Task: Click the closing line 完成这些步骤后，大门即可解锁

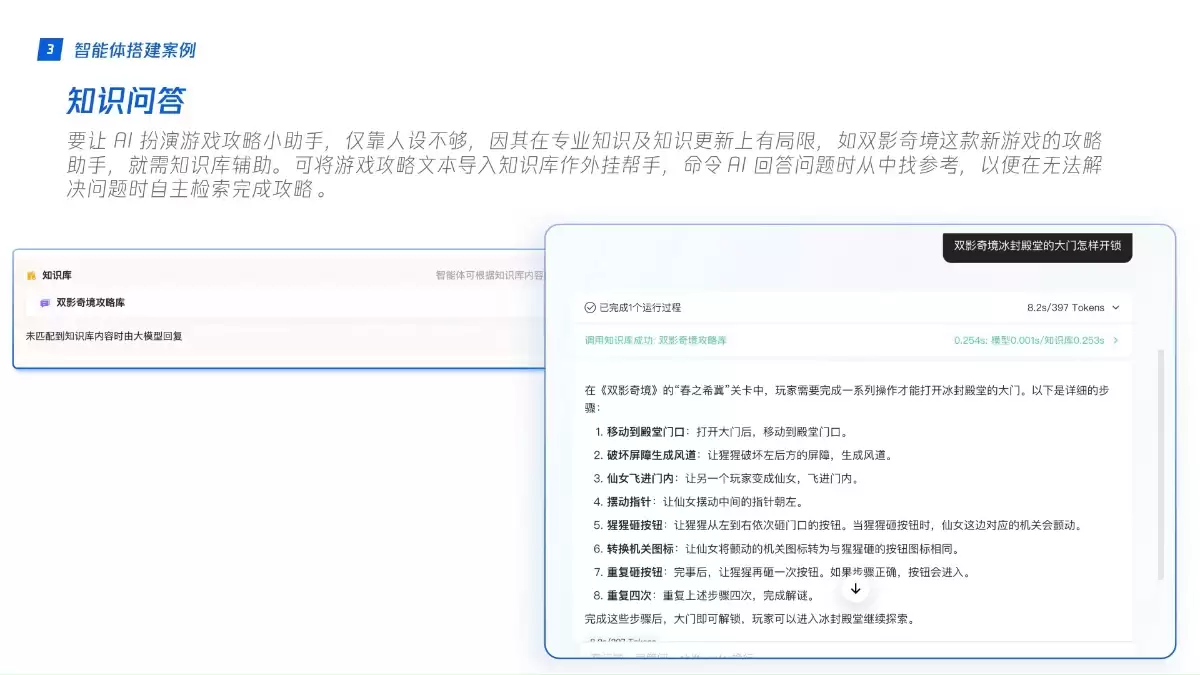Action: (750, 619)
